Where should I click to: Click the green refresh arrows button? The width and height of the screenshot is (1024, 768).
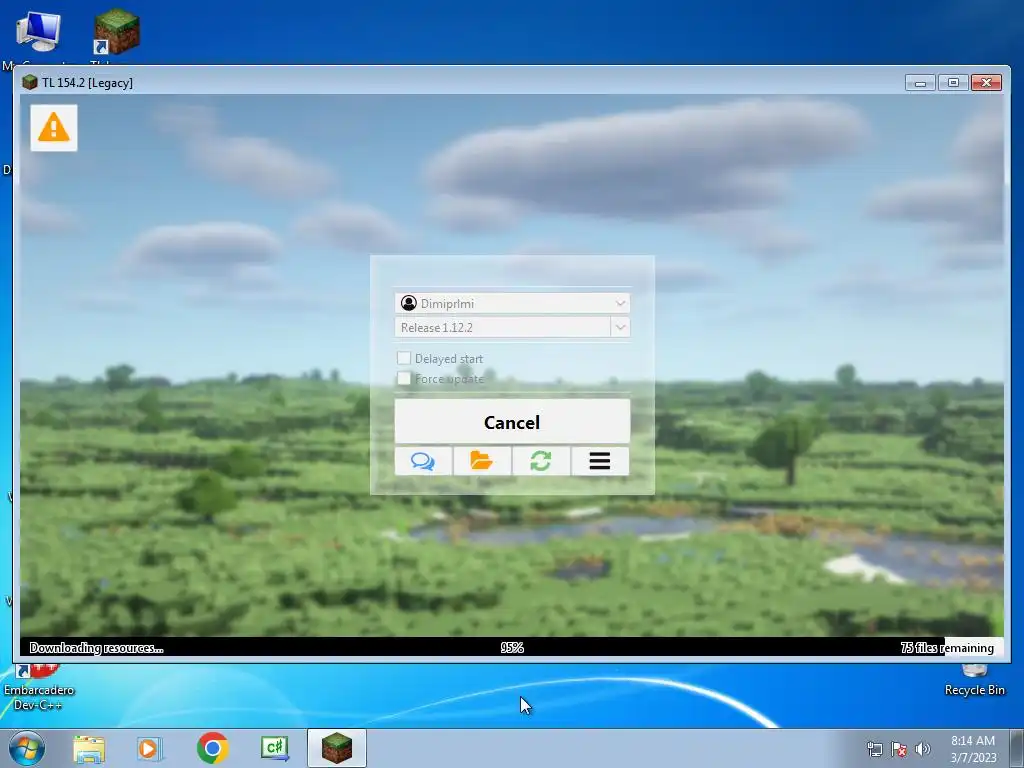pyautogui.click(x=541, y=461)
